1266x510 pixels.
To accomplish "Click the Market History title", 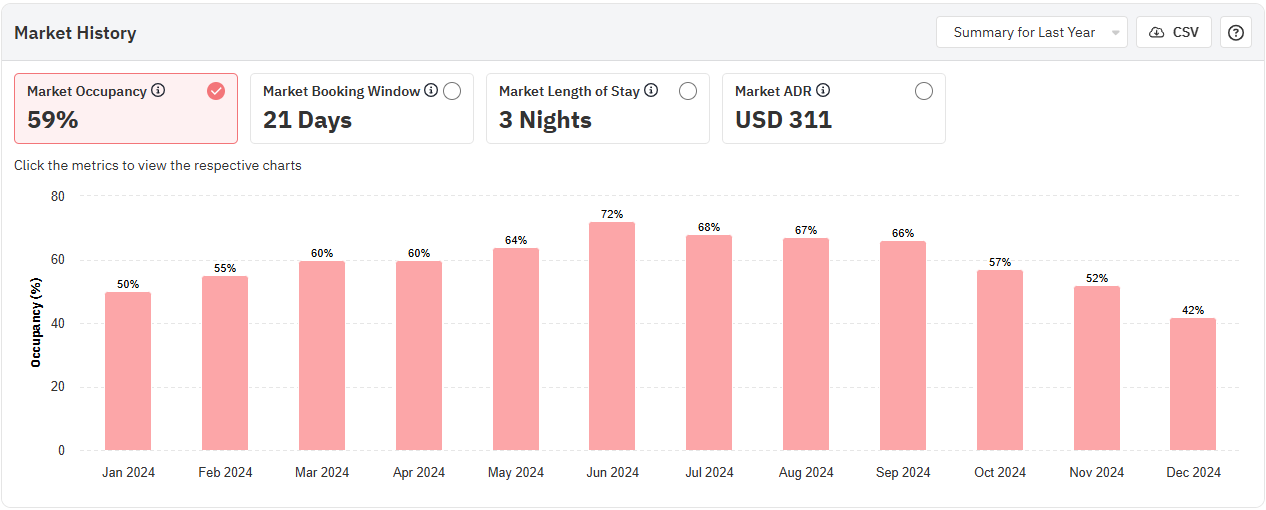I will click(x=75, y=33).
